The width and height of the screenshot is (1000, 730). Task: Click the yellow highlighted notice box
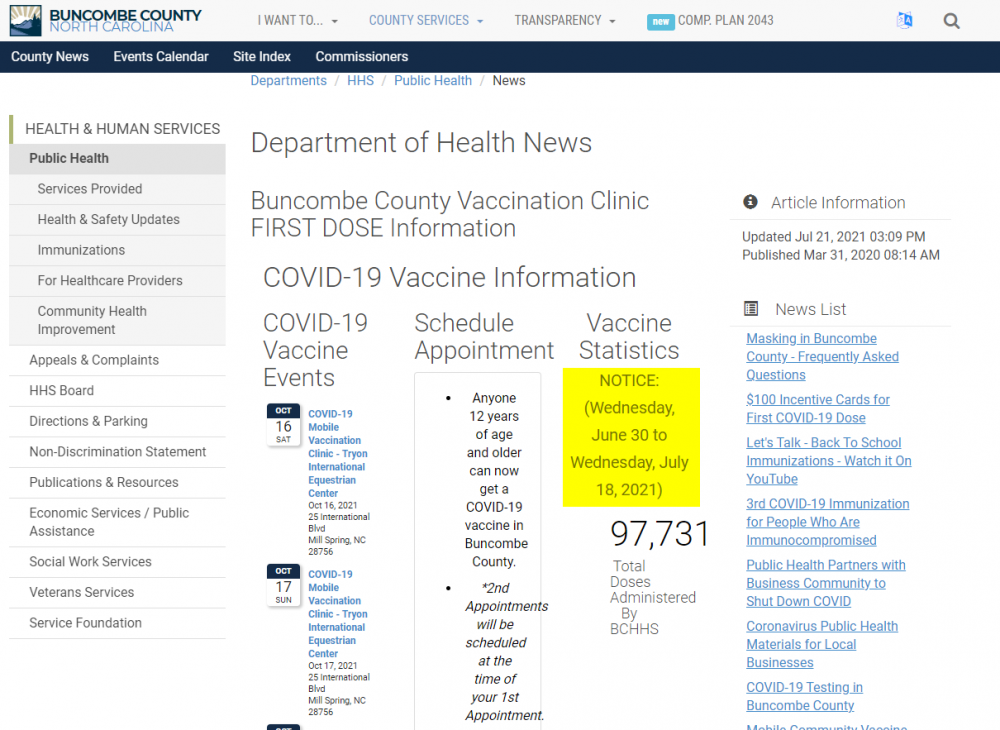click(x=630, y=436)
